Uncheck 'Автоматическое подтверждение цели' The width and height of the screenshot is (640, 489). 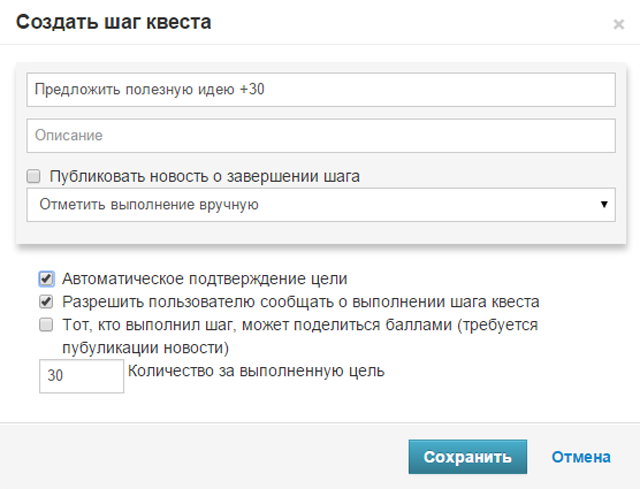coord(46,279)
